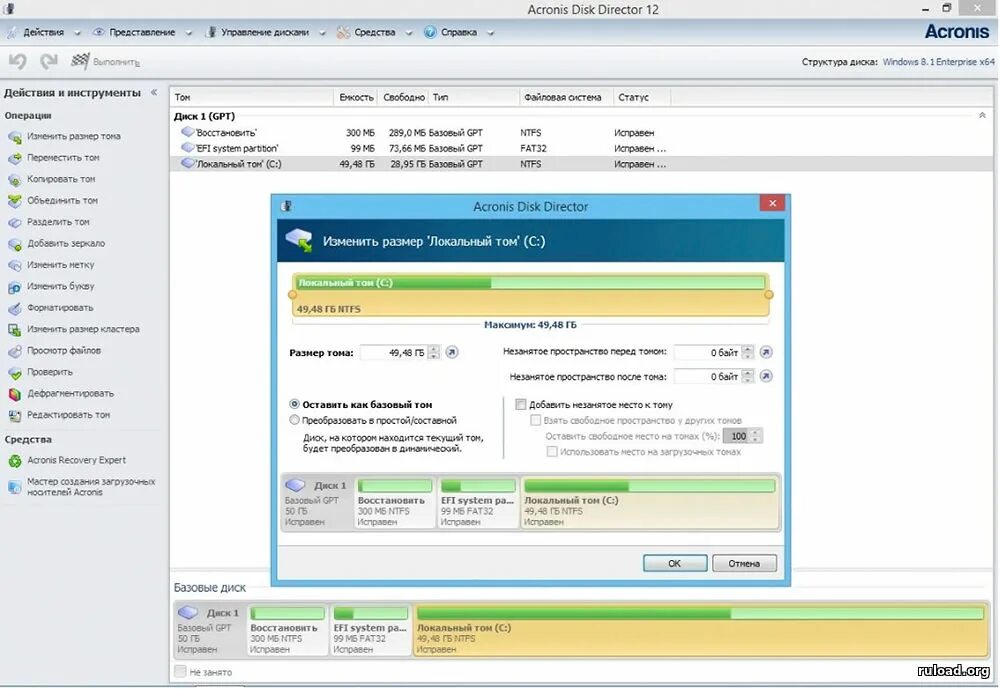Open the Средства menu

click(x=374, y=33)
